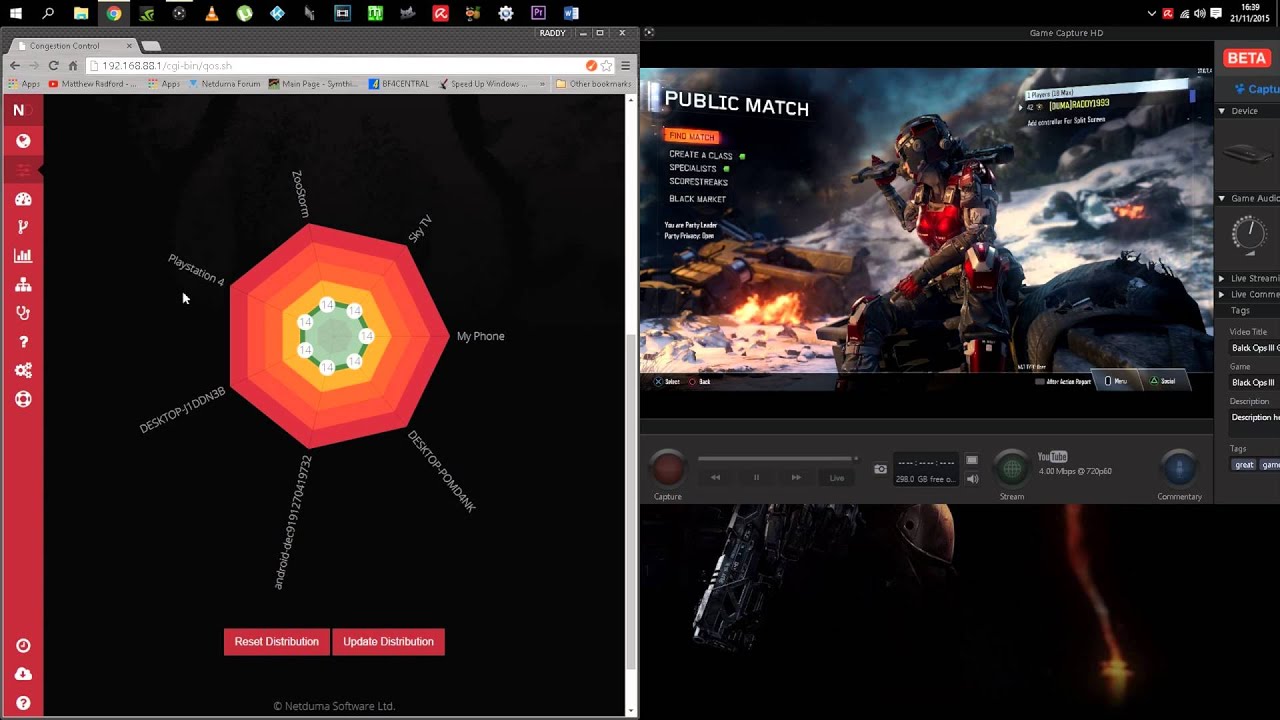Open the stethoscope diagnostics sidebar icon

click(x=23, y=313)
